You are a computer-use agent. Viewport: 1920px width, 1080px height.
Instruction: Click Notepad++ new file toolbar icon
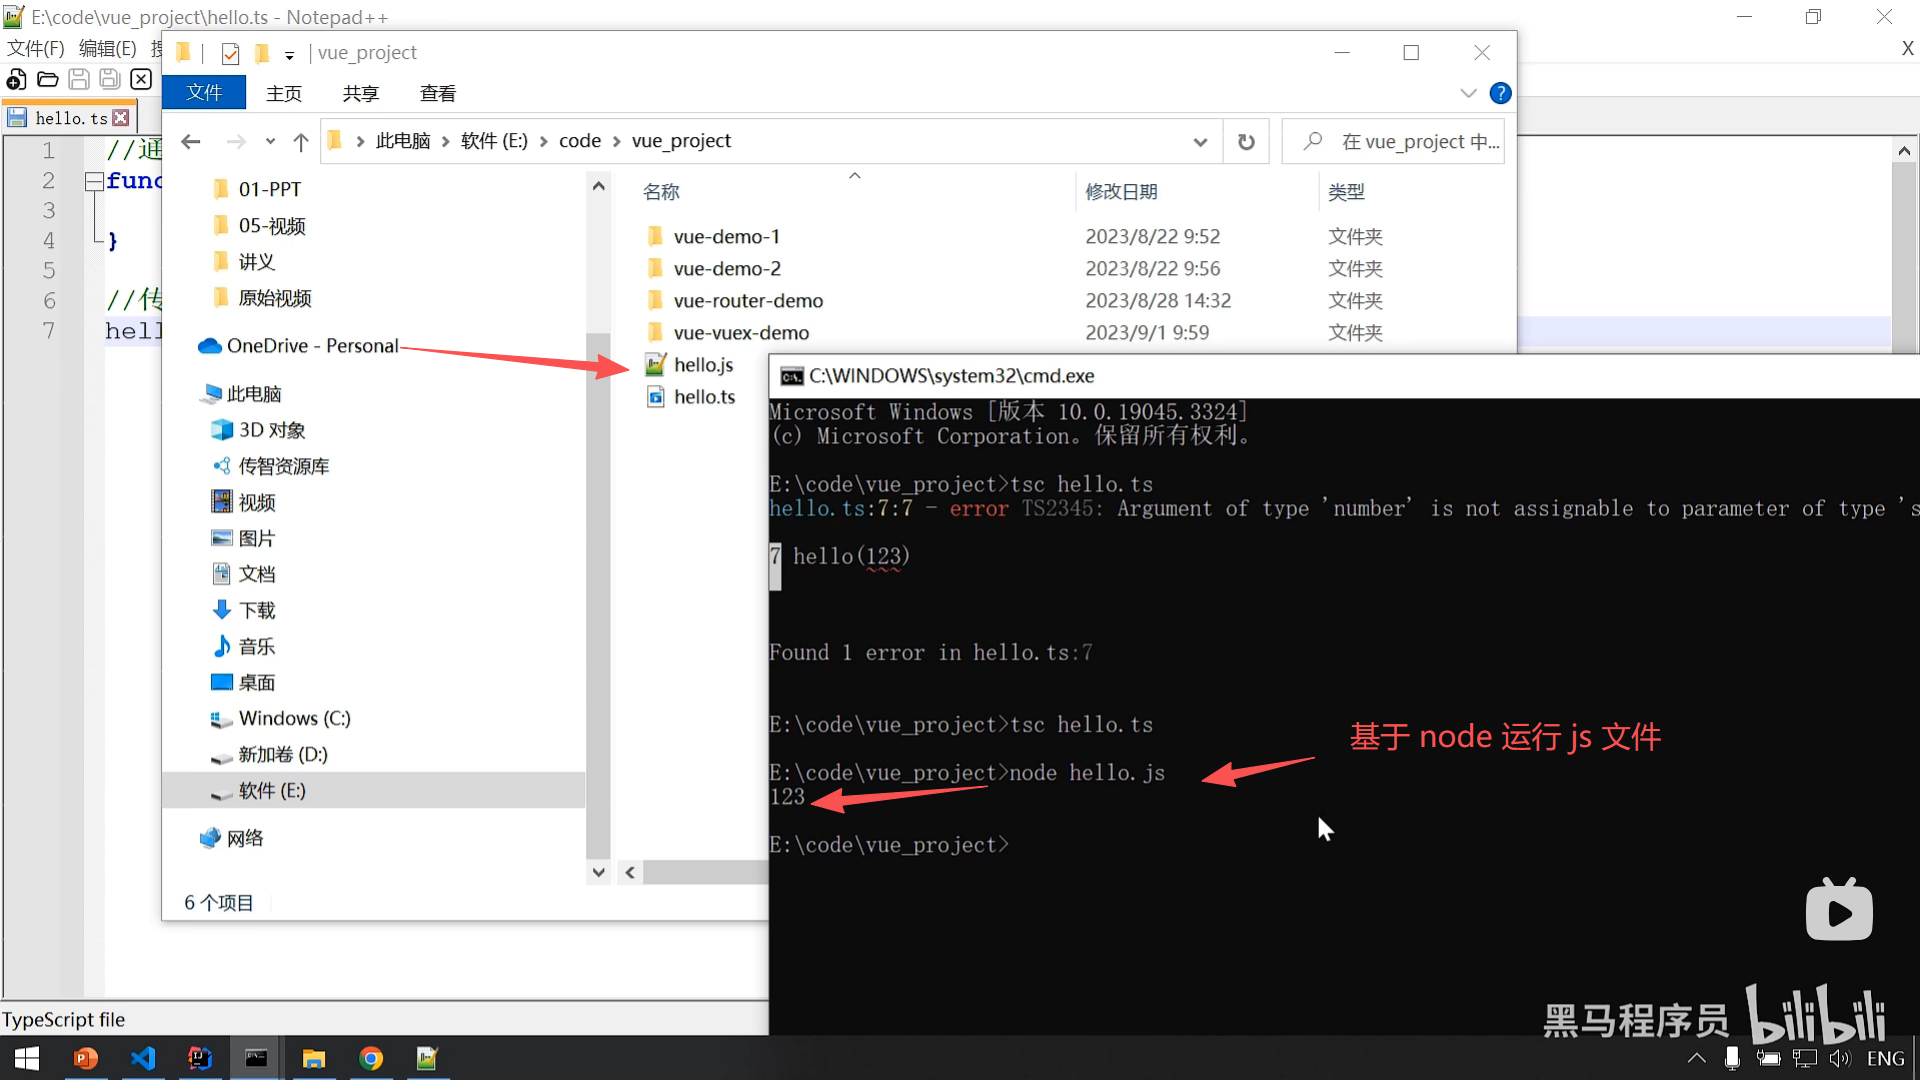16,80
